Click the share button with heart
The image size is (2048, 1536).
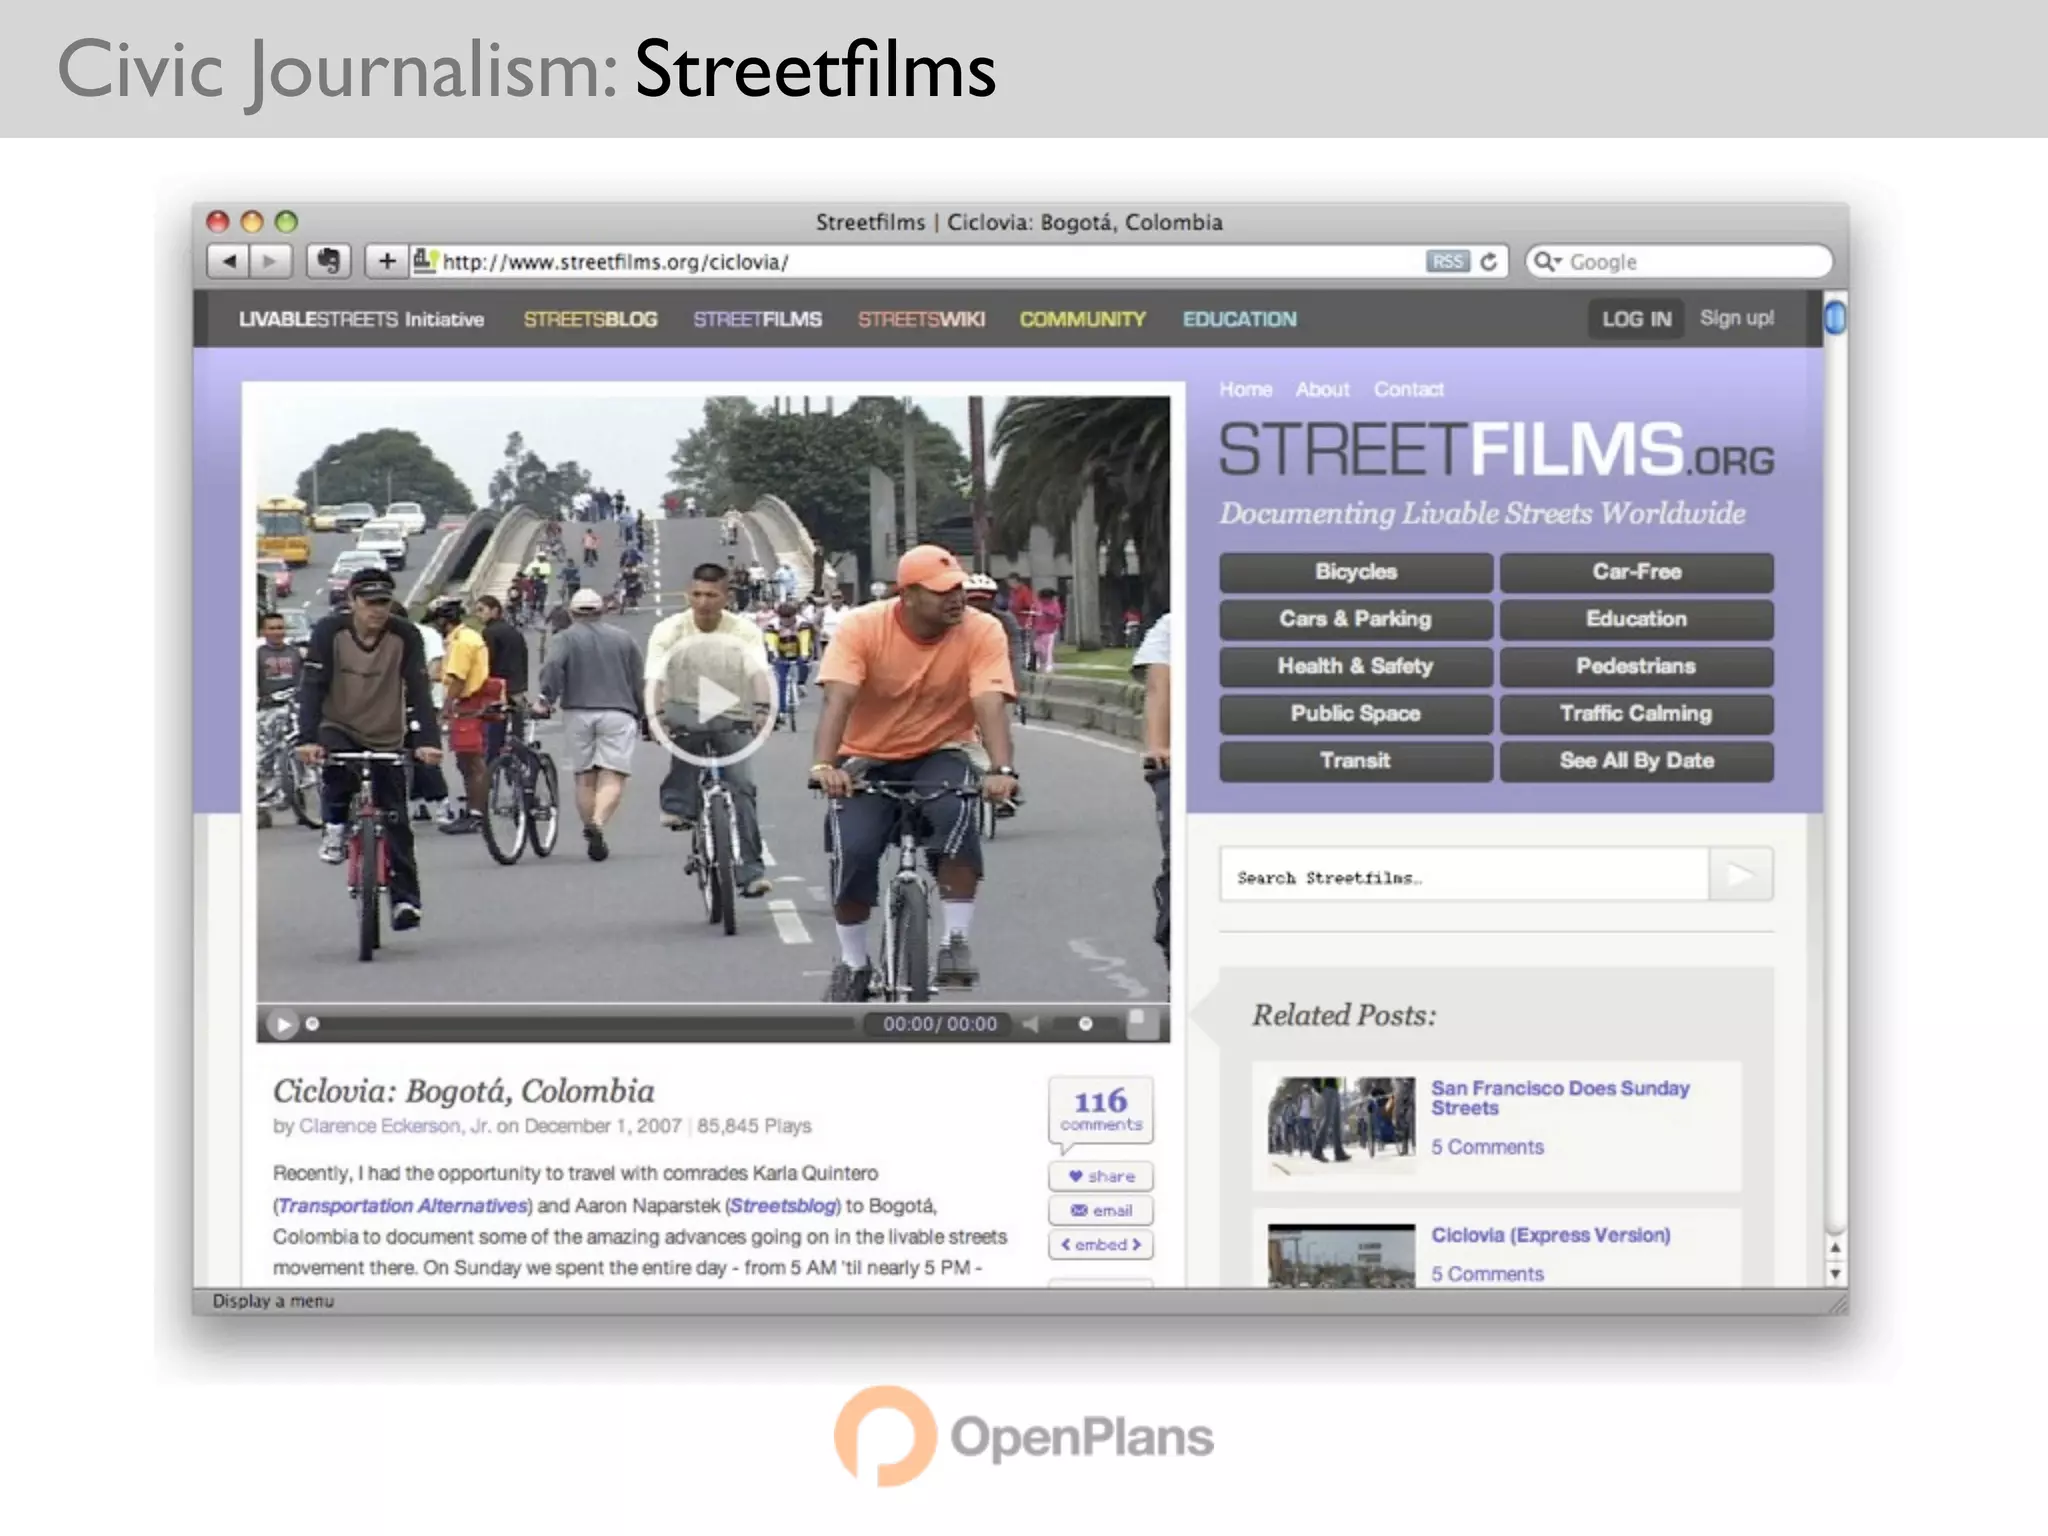[x=1101, y=1176]
